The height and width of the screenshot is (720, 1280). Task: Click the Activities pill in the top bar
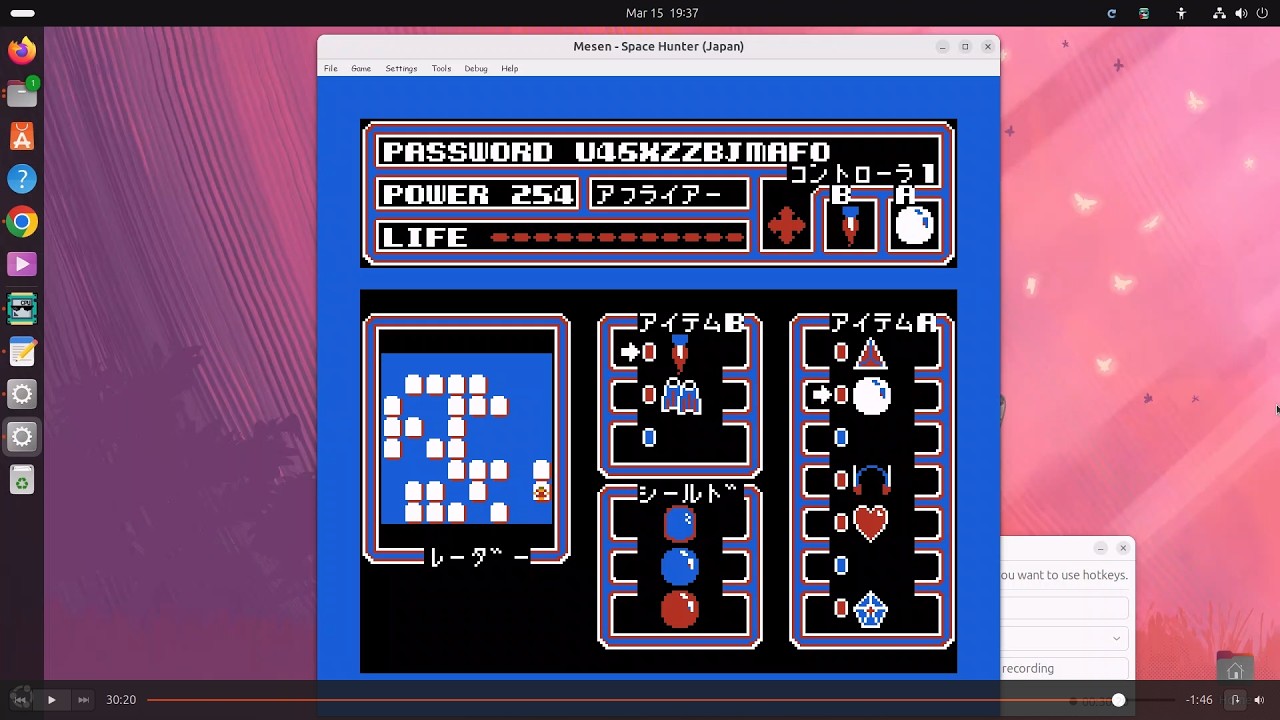point(22,13)
